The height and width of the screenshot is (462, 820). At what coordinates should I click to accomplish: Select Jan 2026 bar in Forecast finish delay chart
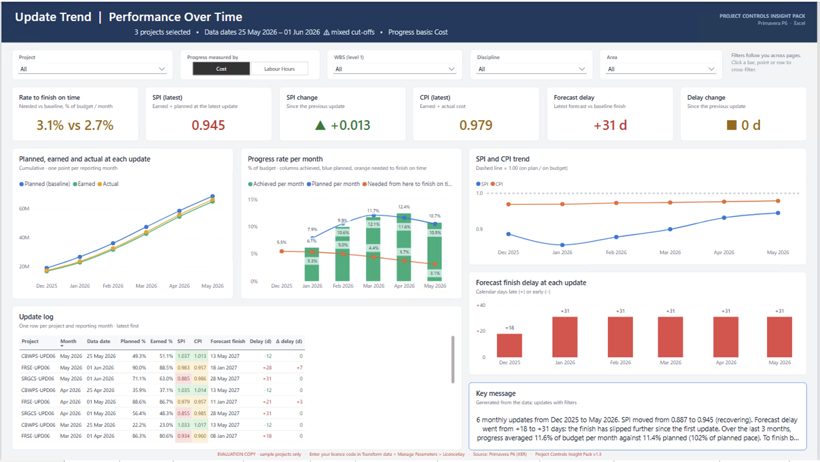pos(565,337)
